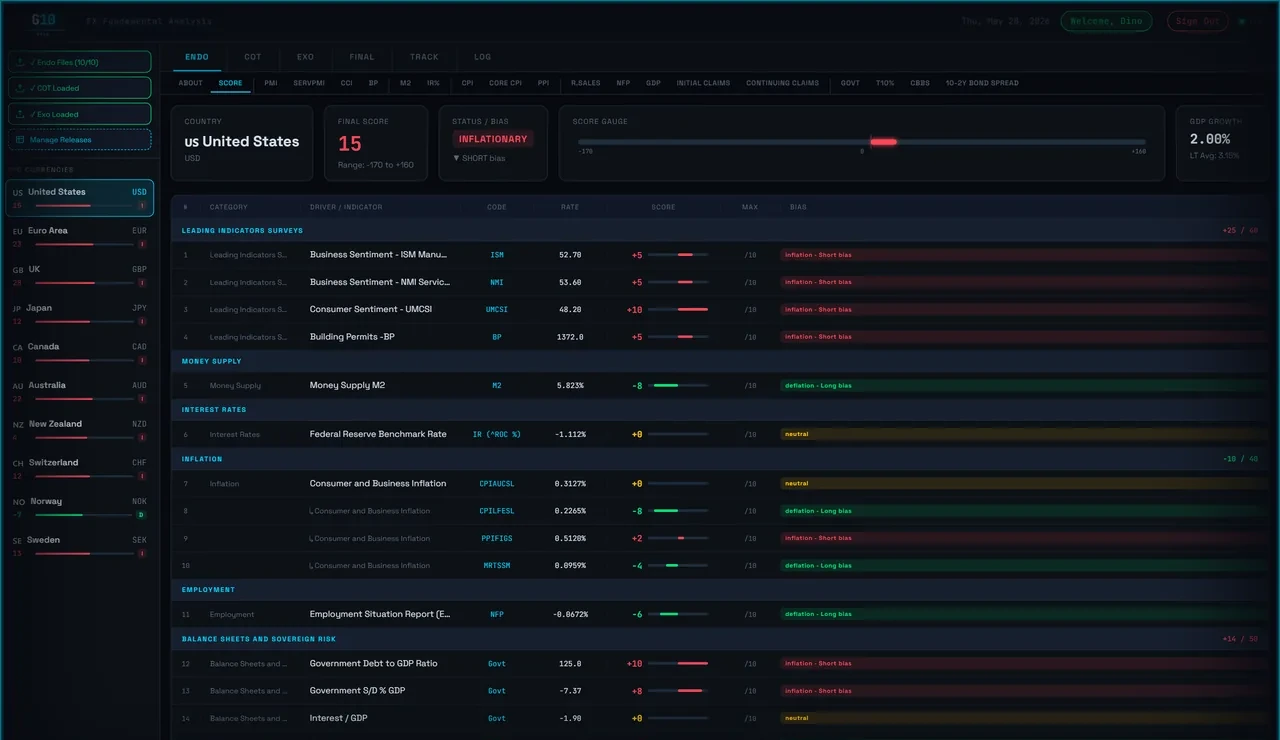This screenshot has width=1280, height=740.
Task: Select the ABOUT sub-tab
Action: tap(190, 83)
